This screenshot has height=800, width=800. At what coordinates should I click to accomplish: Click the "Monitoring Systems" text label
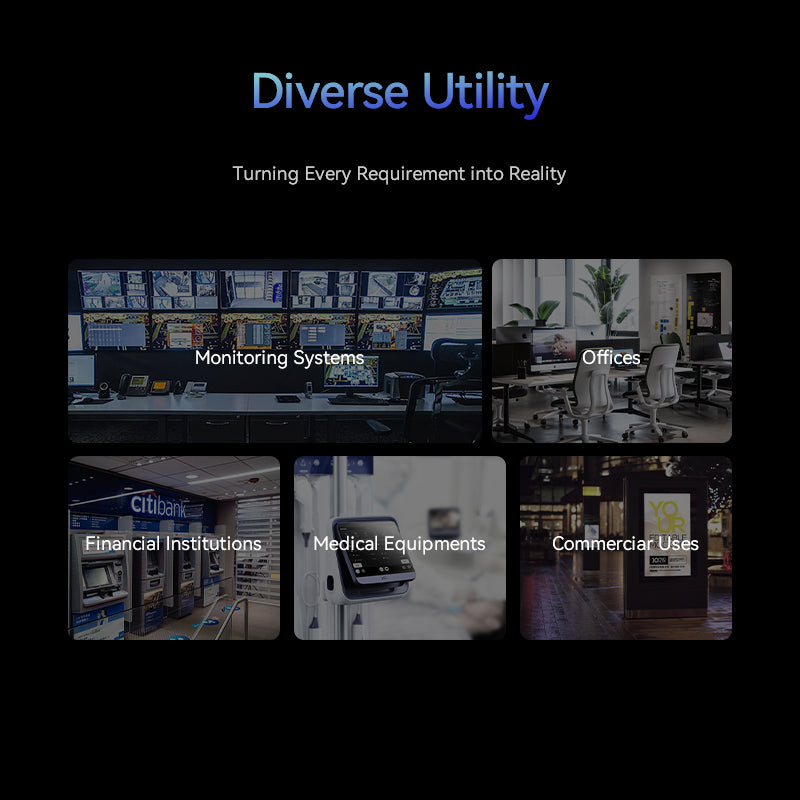click(279, 358)
